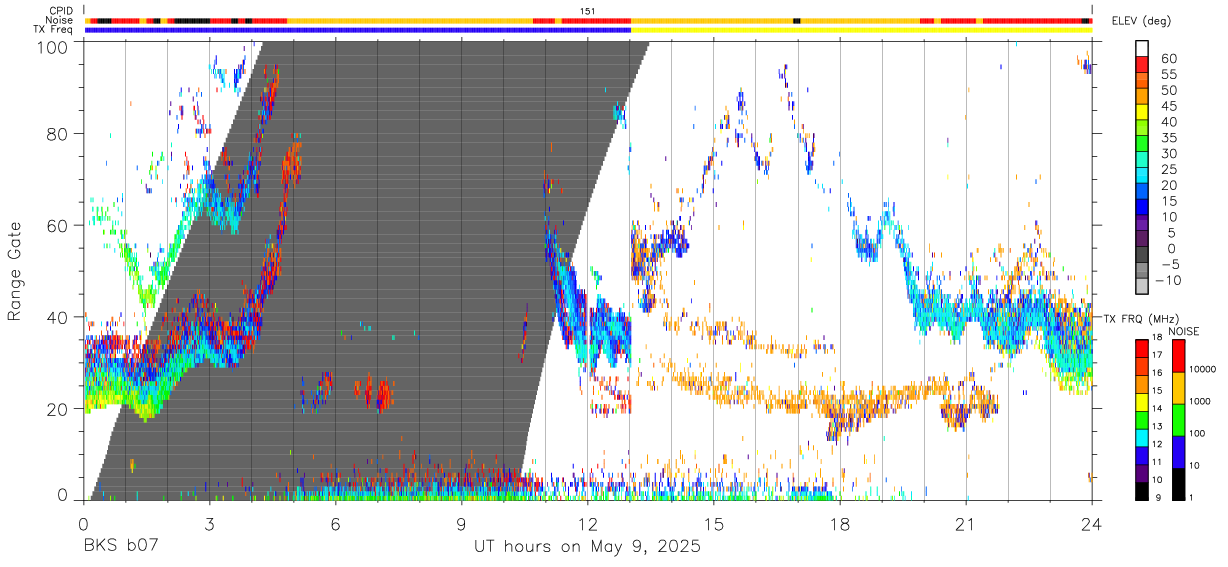
Task: Click the ELEV (deg) colorbar title
Action: 1141,21
